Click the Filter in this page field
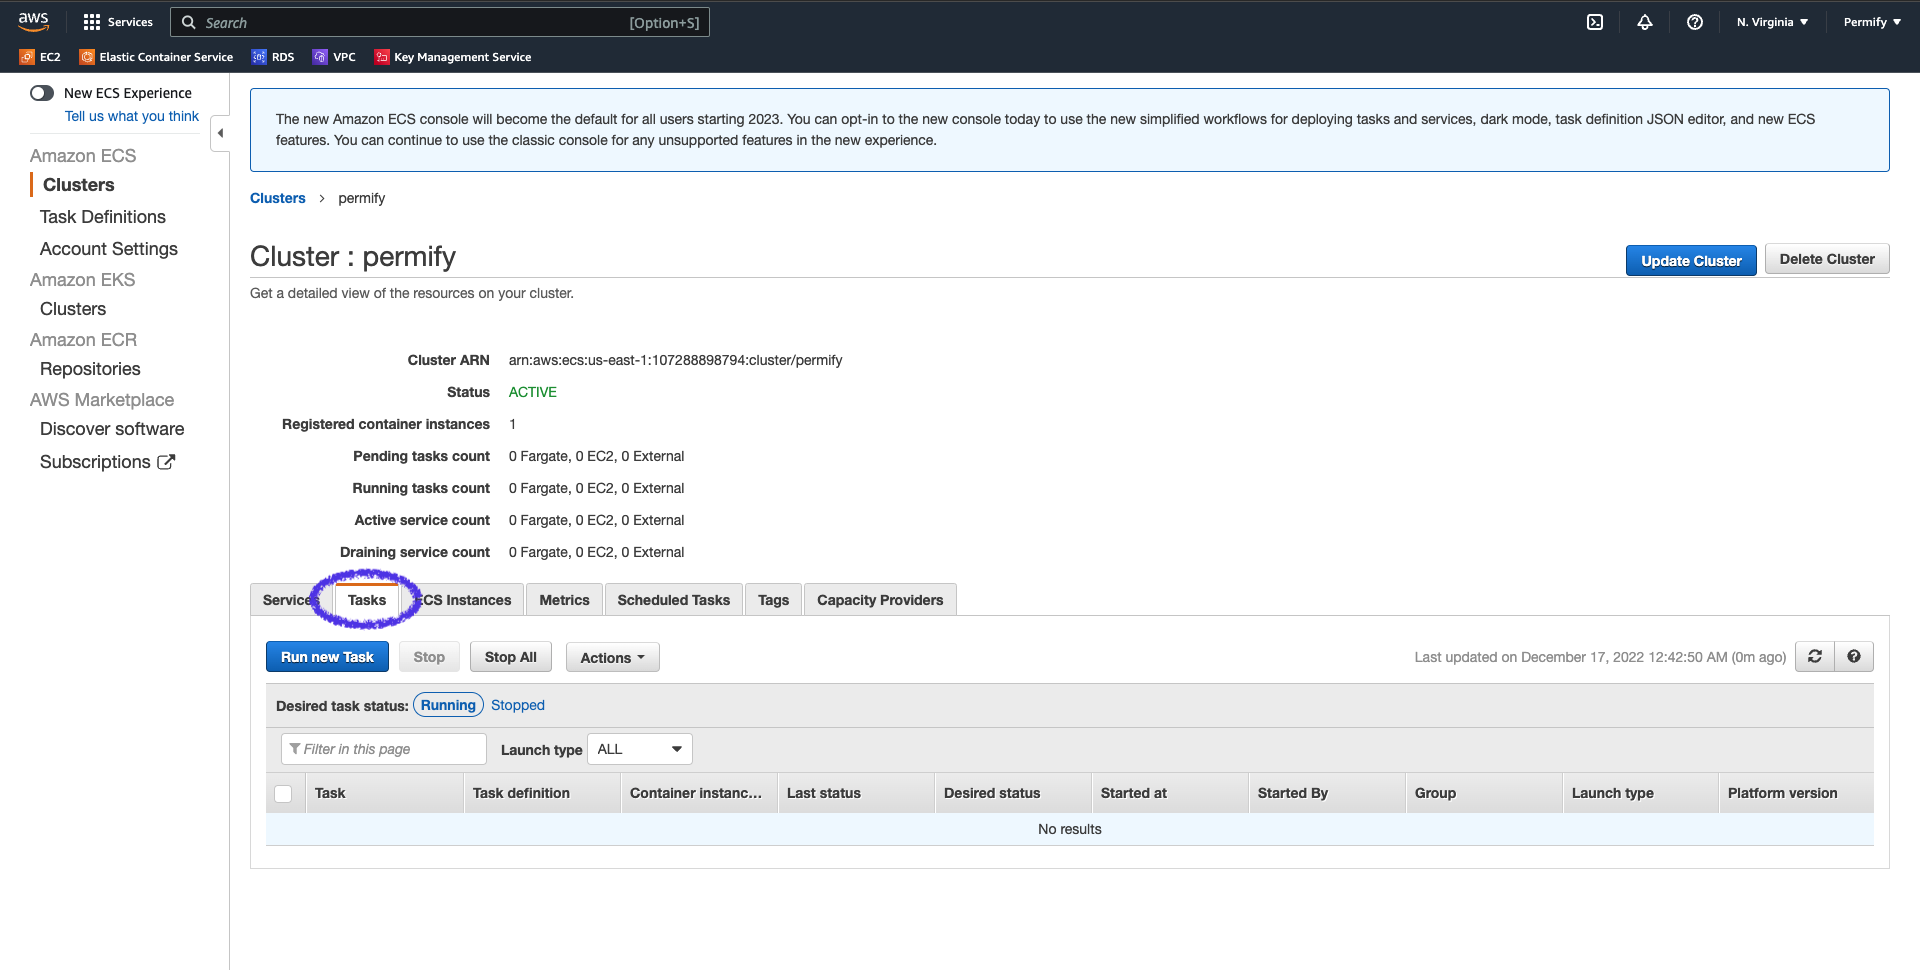Viewport: 1920px width, 970px height. [x=384, y=749]
